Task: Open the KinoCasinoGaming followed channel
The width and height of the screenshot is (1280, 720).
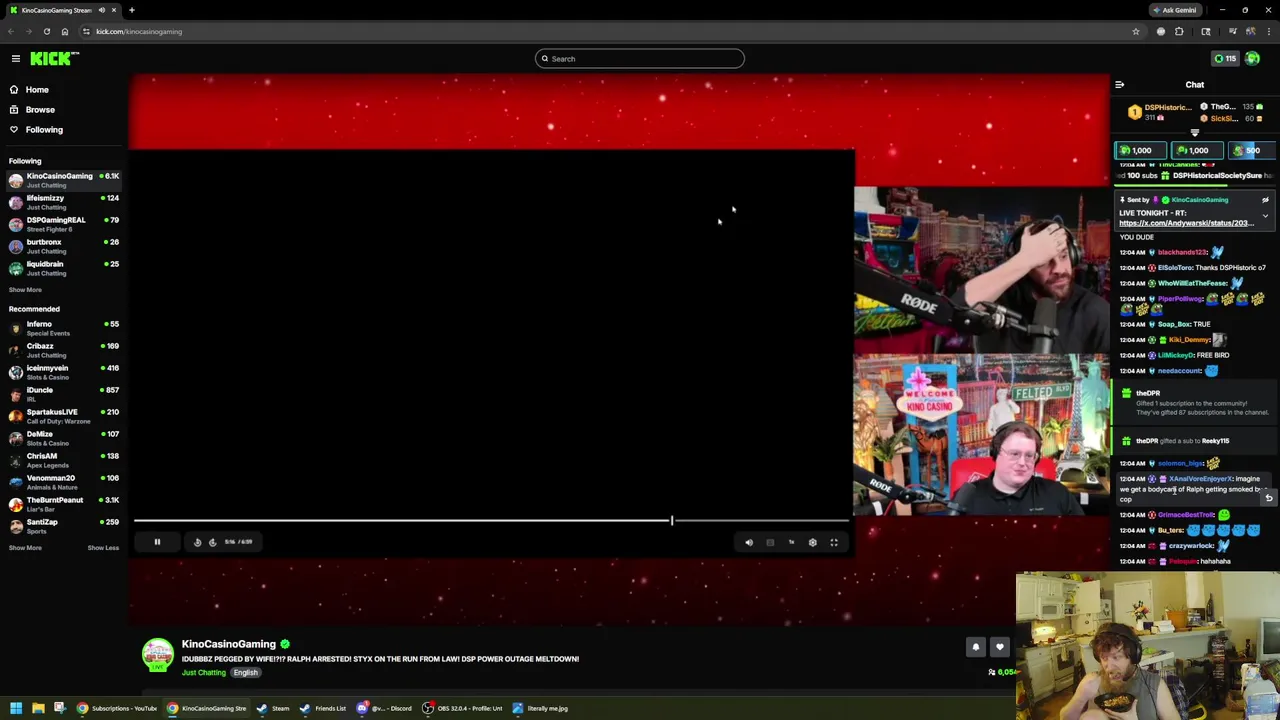Action: [64, 180]
